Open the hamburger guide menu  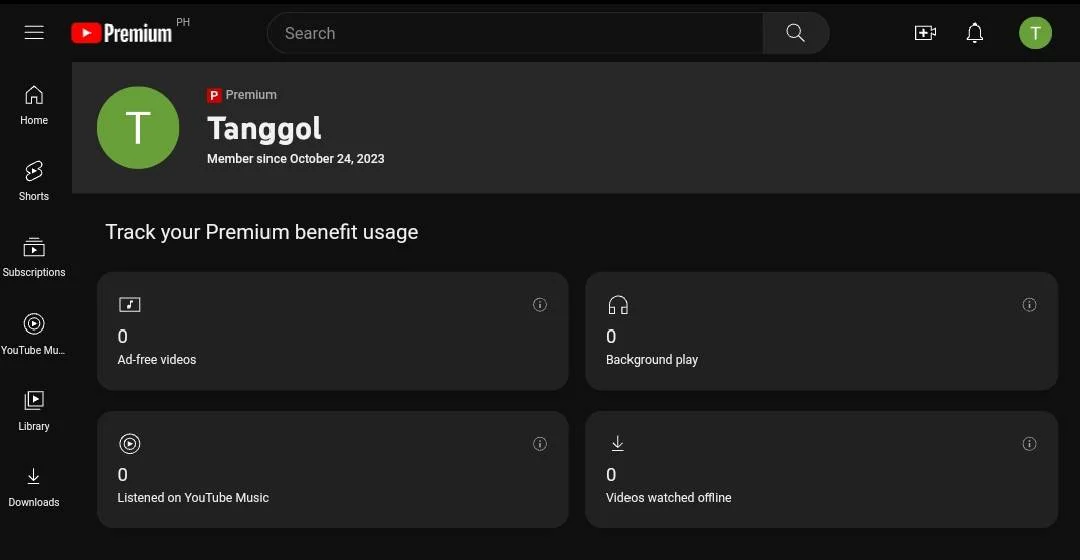point(34,32)
